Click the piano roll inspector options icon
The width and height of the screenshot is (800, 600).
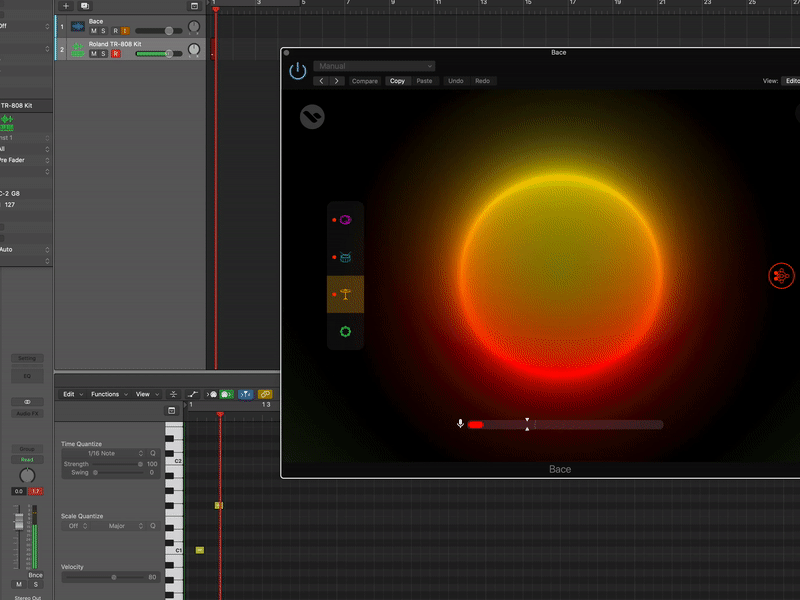coord(171,411)
